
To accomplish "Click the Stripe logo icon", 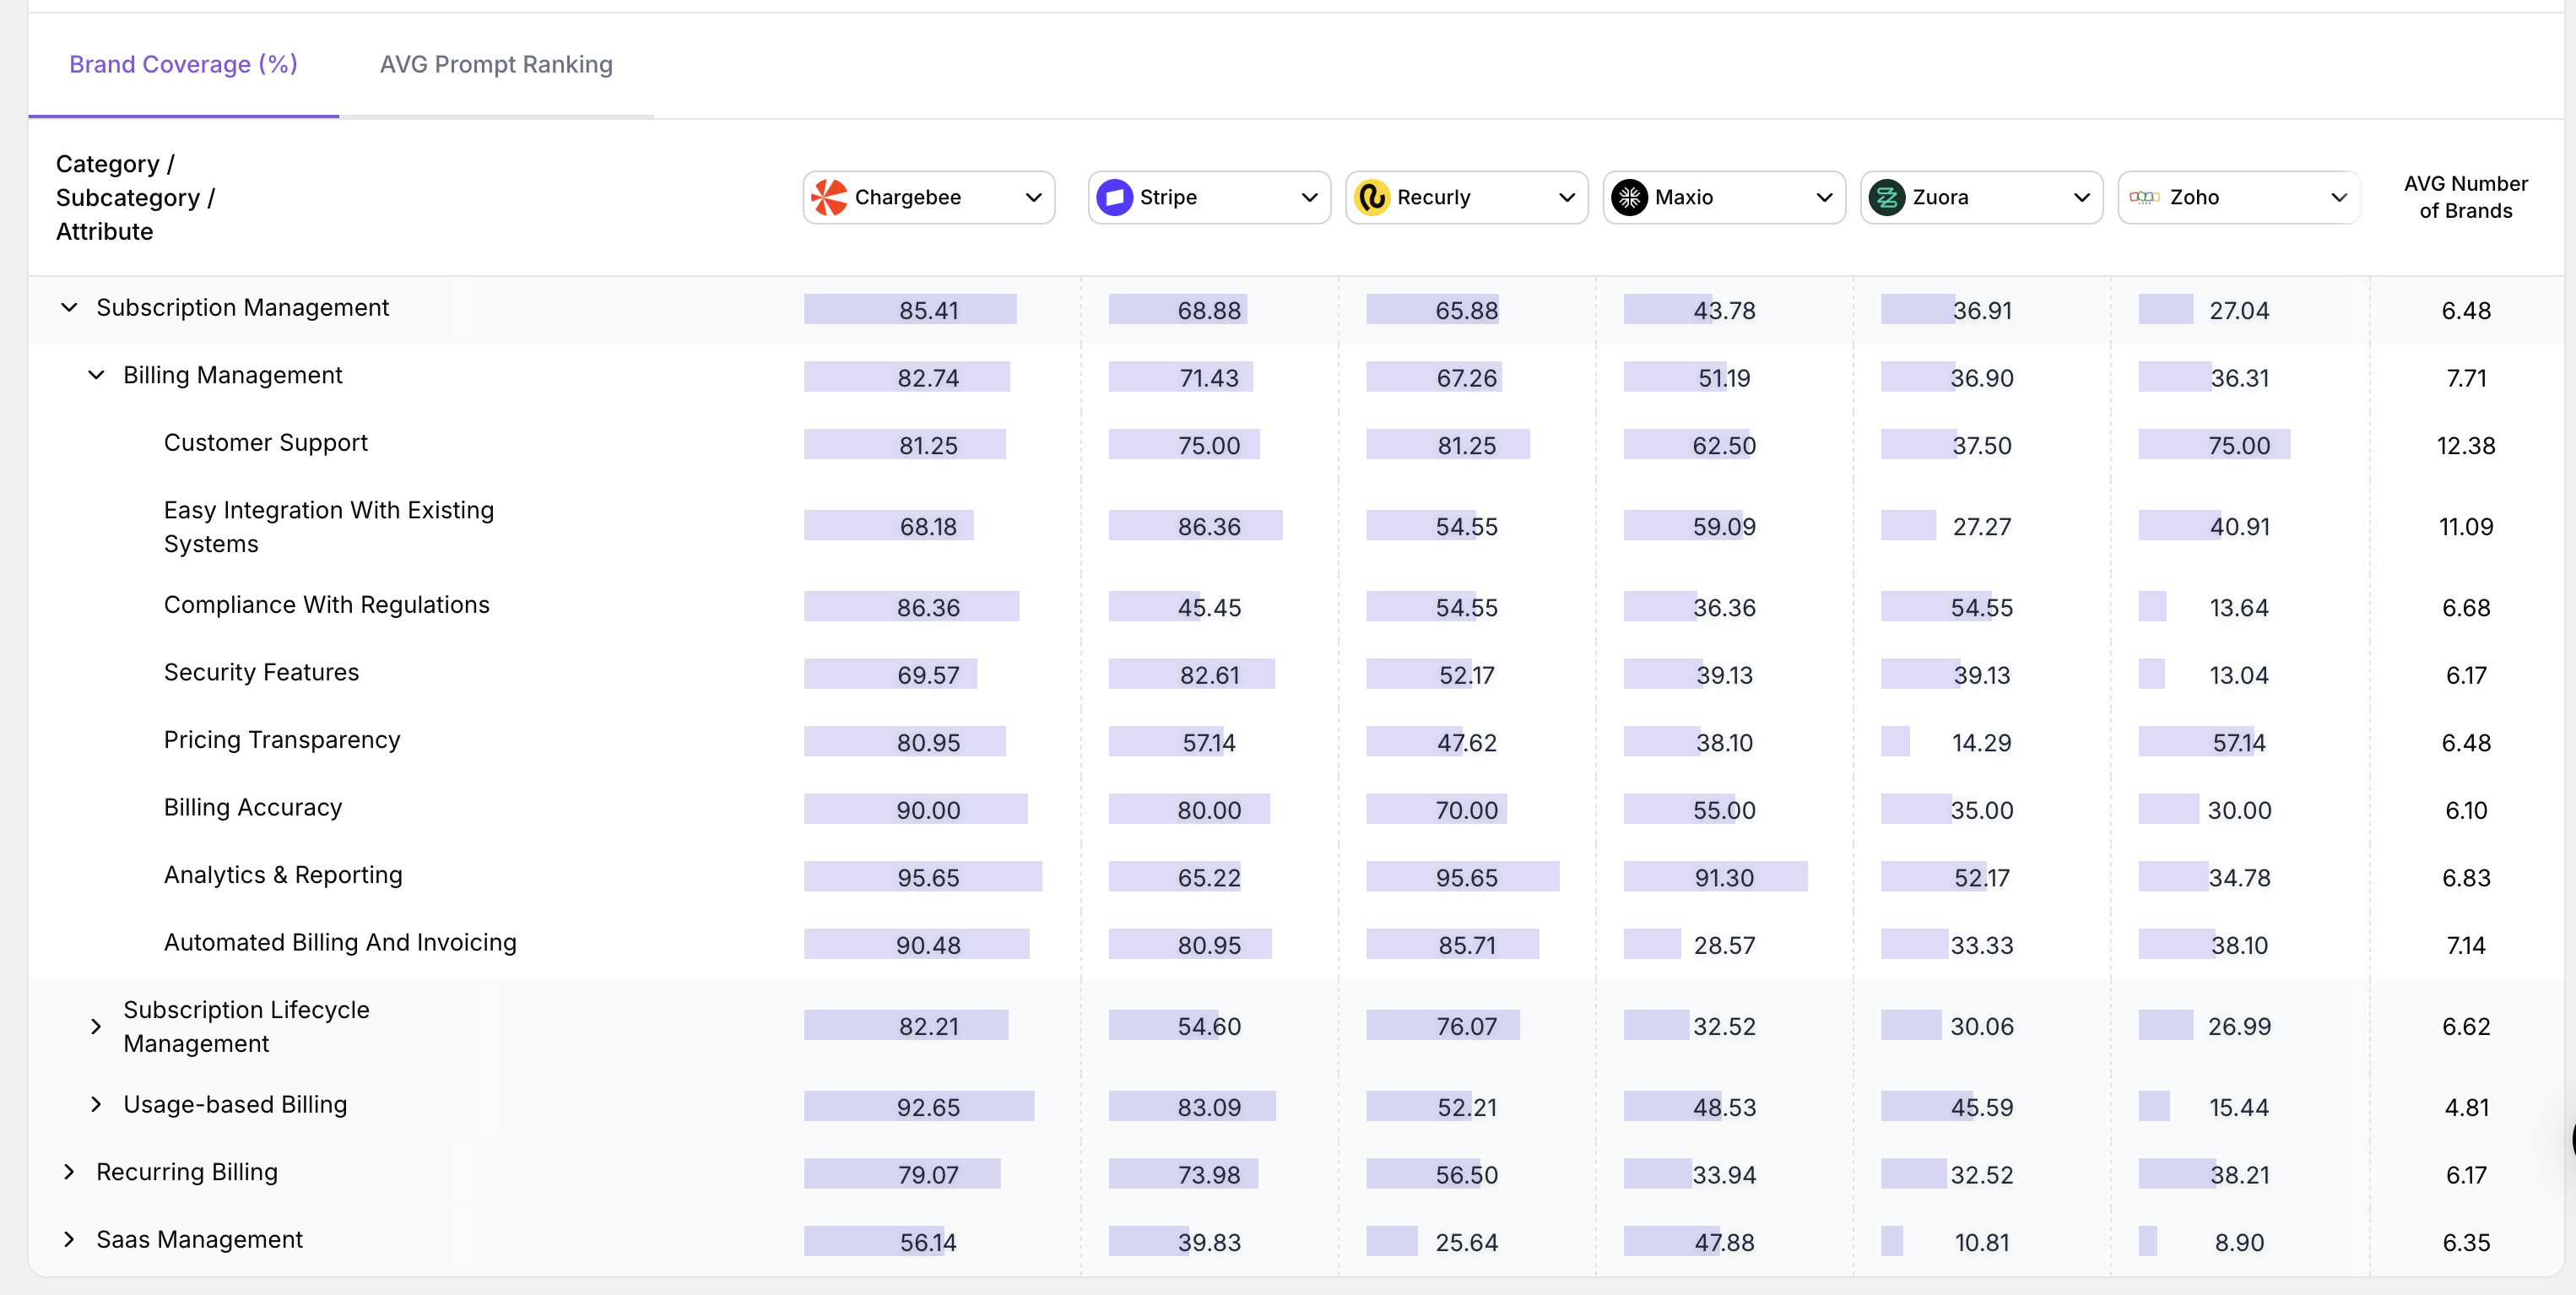I will click(1114, 197).
